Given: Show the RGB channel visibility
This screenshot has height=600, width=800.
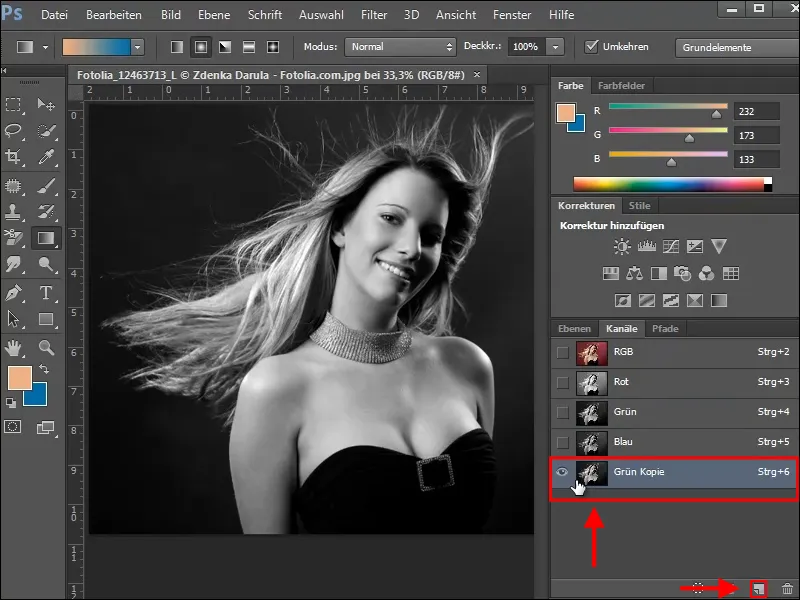Looking at the screenshot, I should [562, 353].
